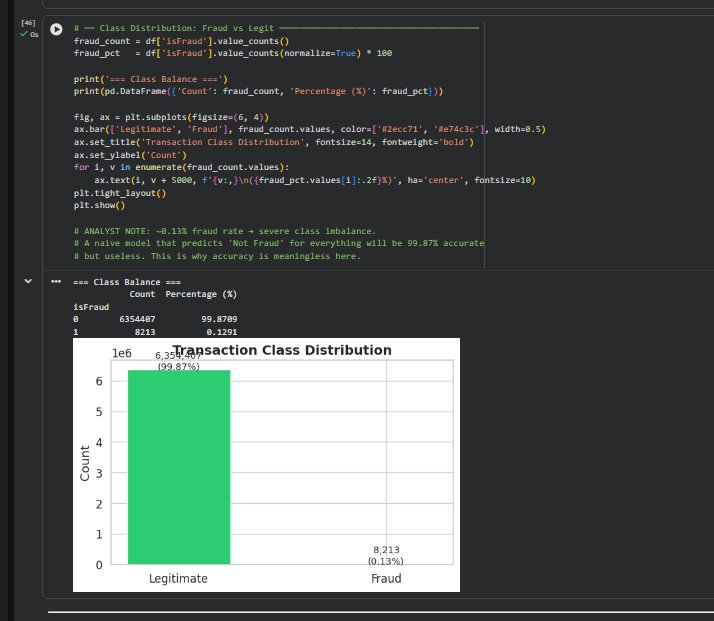Click output value 99.8709

tap(219, 319)
